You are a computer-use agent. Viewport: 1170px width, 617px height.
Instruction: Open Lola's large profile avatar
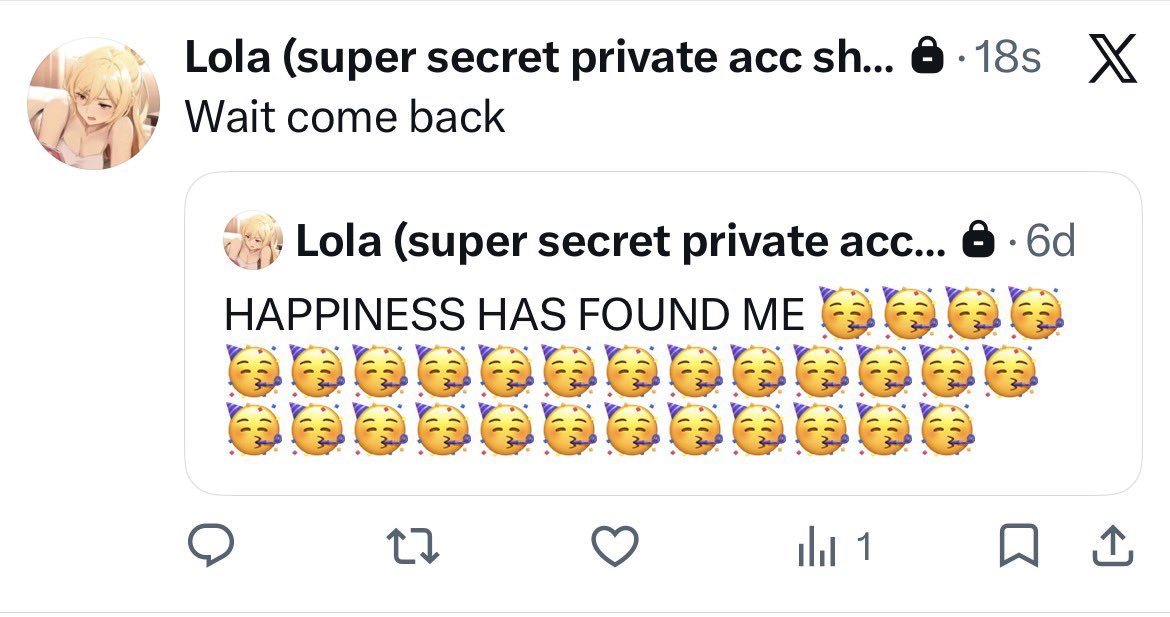[93, 104]
